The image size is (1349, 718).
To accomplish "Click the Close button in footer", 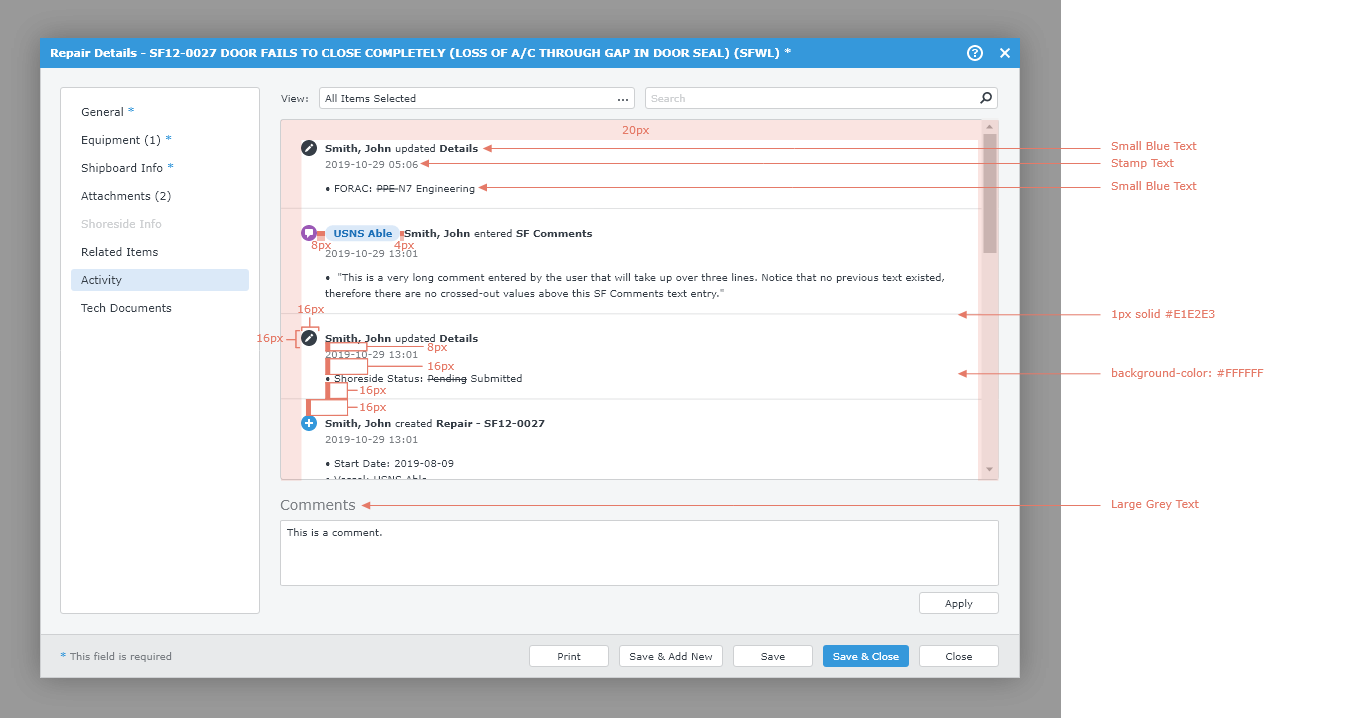I will point(959,656).
